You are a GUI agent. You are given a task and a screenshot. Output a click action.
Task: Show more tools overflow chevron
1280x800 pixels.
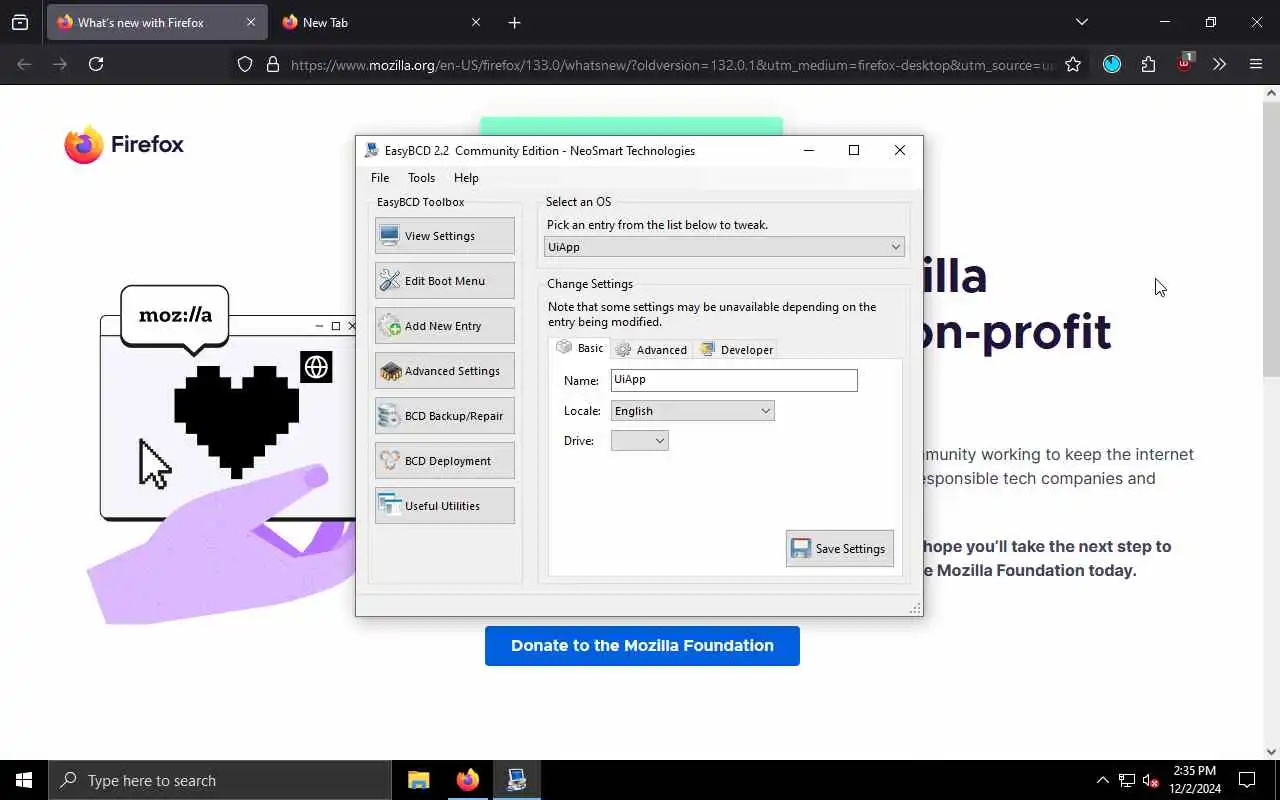click(x=1219, y=64)
